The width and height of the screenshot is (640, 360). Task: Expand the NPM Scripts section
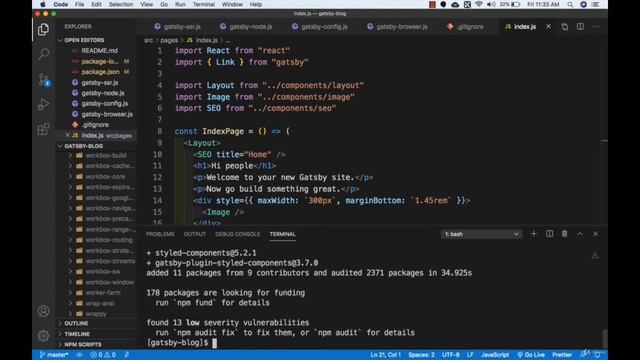82,344
